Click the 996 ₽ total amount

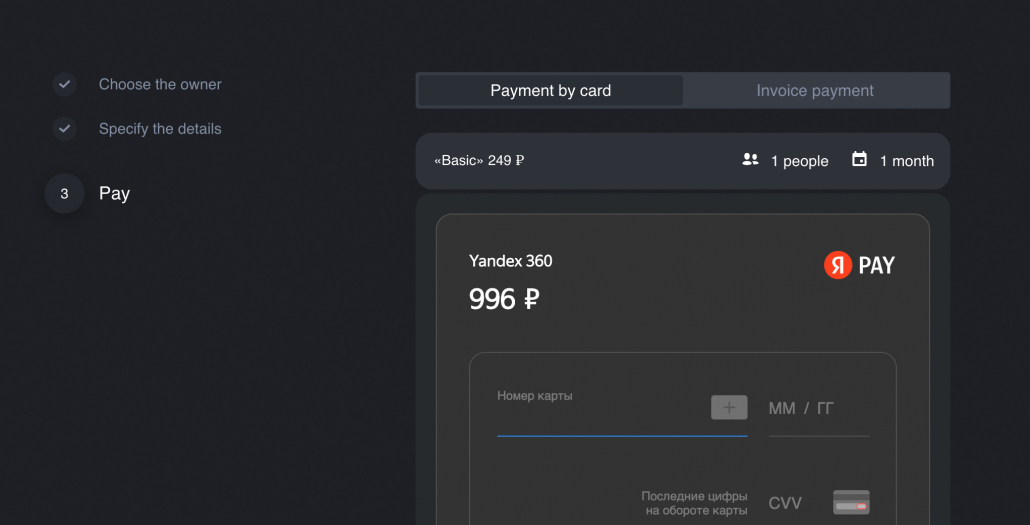[504, 299]
